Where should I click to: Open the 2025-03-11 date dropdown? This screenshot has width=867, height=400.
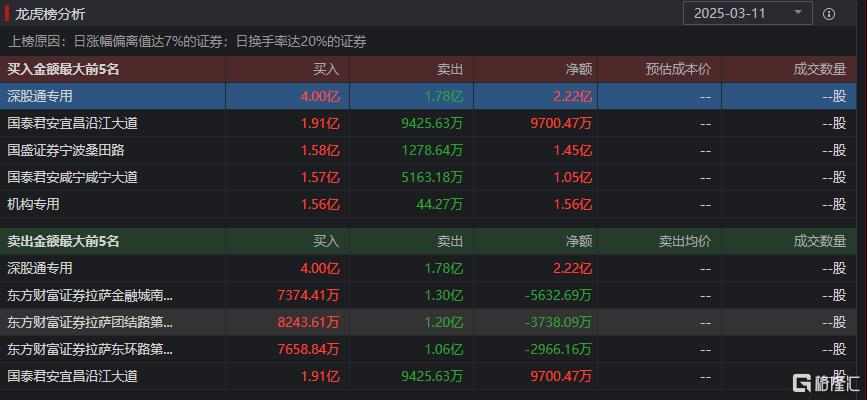pos(748,13)
